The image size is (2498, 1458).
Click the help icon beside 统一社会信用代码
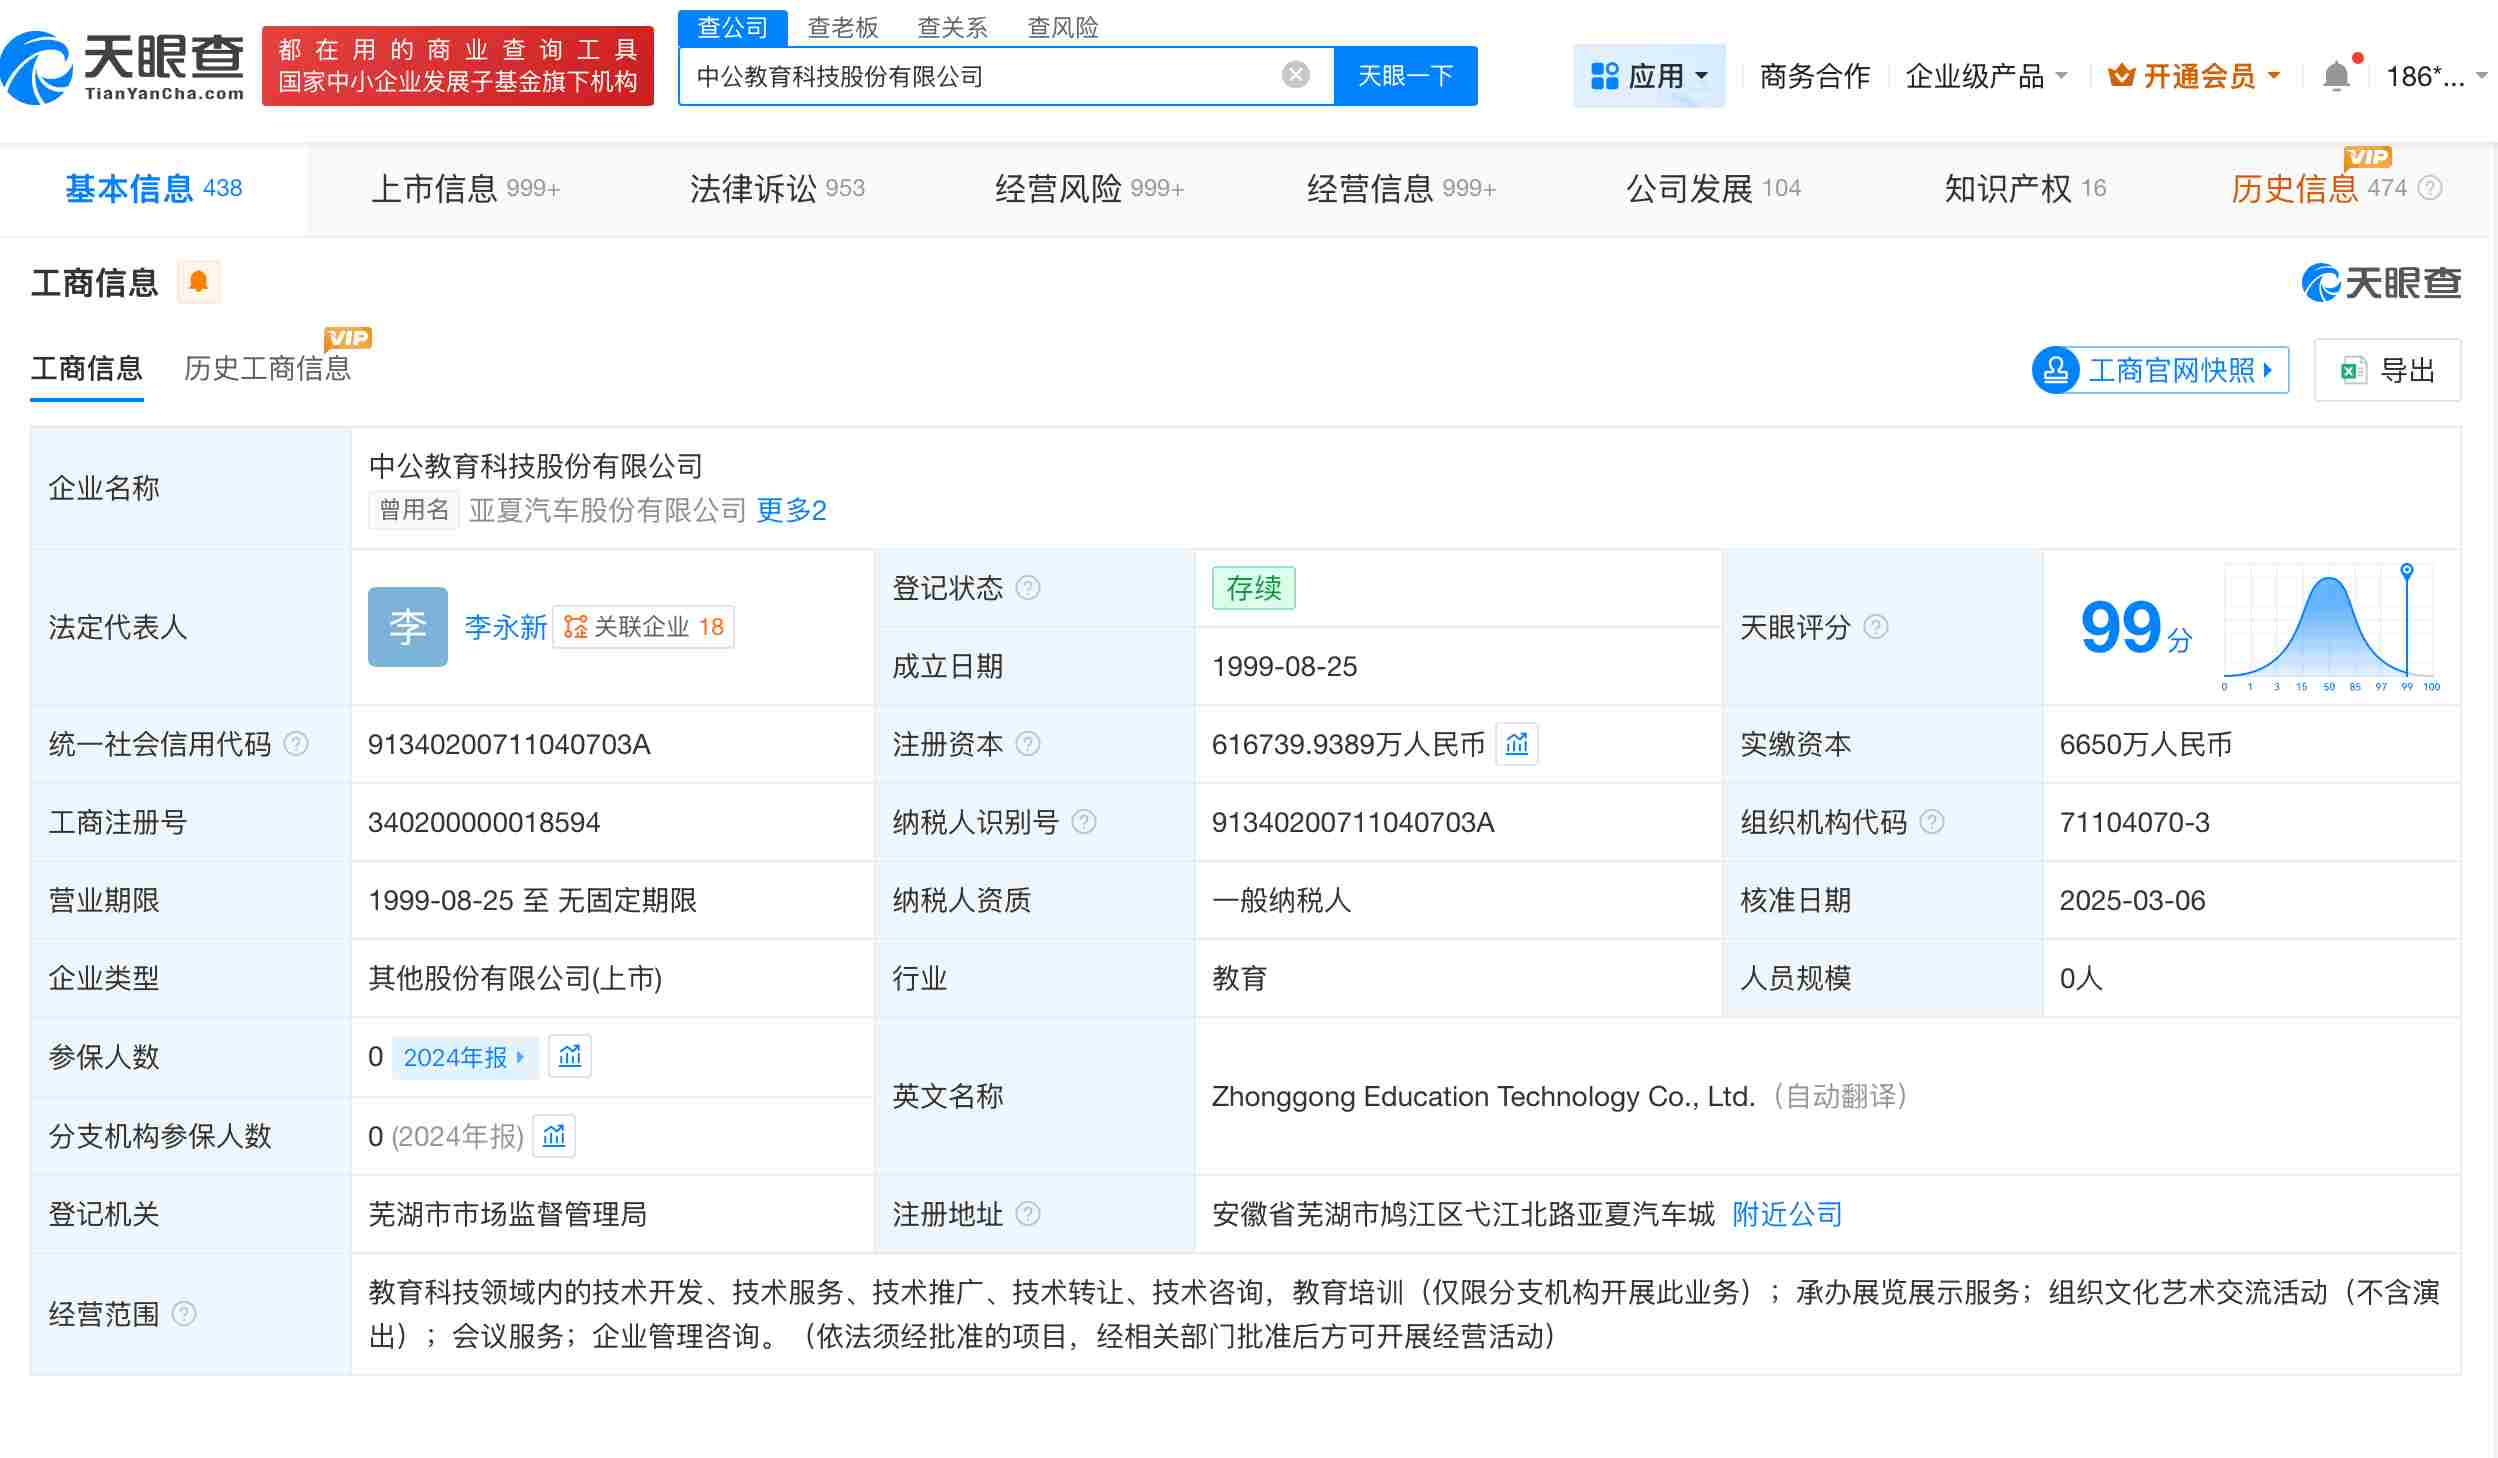click(294, 744)
